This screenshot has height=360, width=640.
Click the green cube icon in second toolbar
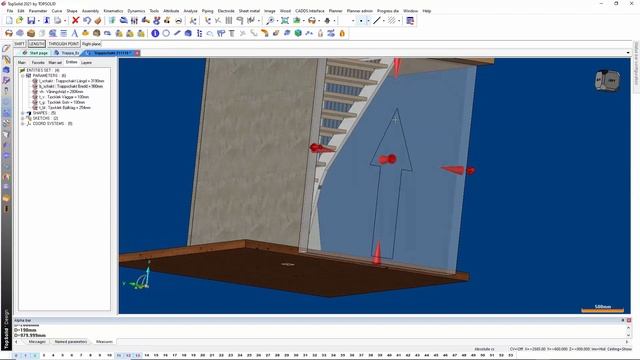[298, 33]
